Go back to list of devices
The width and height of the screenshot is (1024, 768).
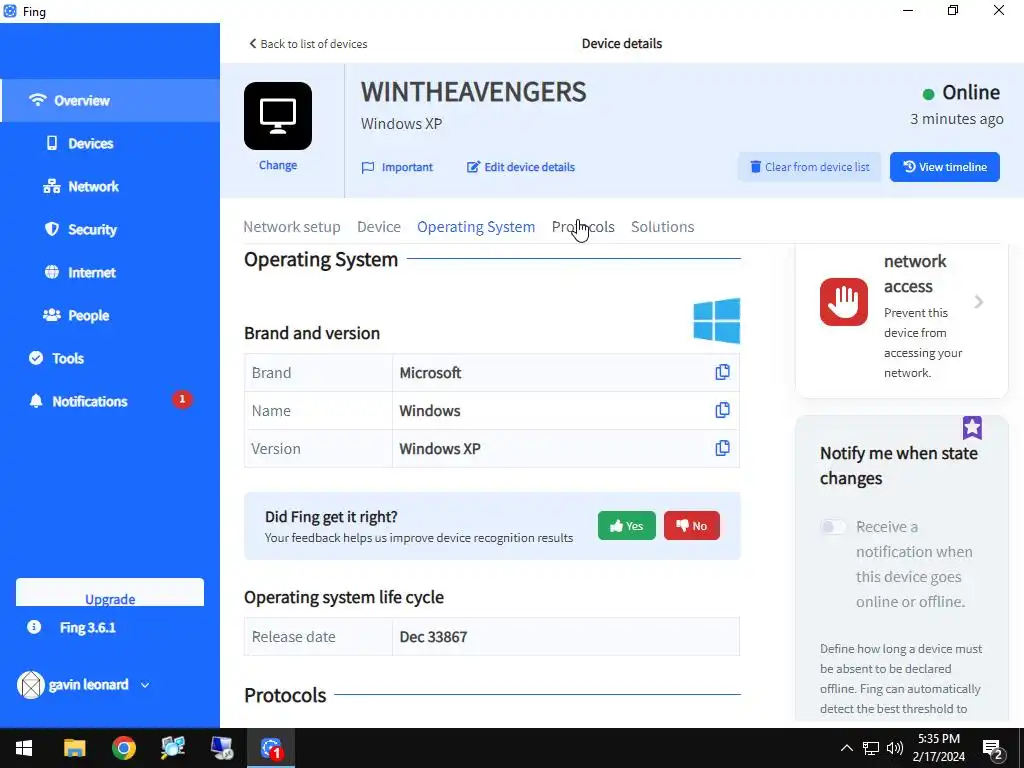[308, 44]
